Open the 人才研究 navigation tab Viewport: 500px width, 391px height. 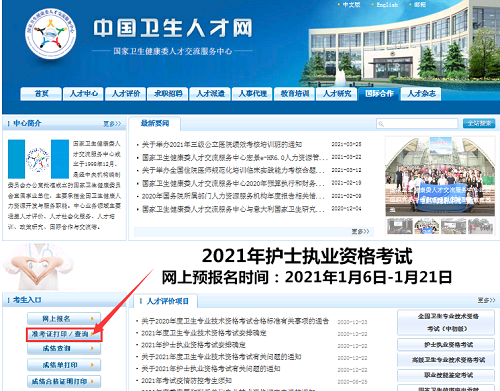coord(337,94)
